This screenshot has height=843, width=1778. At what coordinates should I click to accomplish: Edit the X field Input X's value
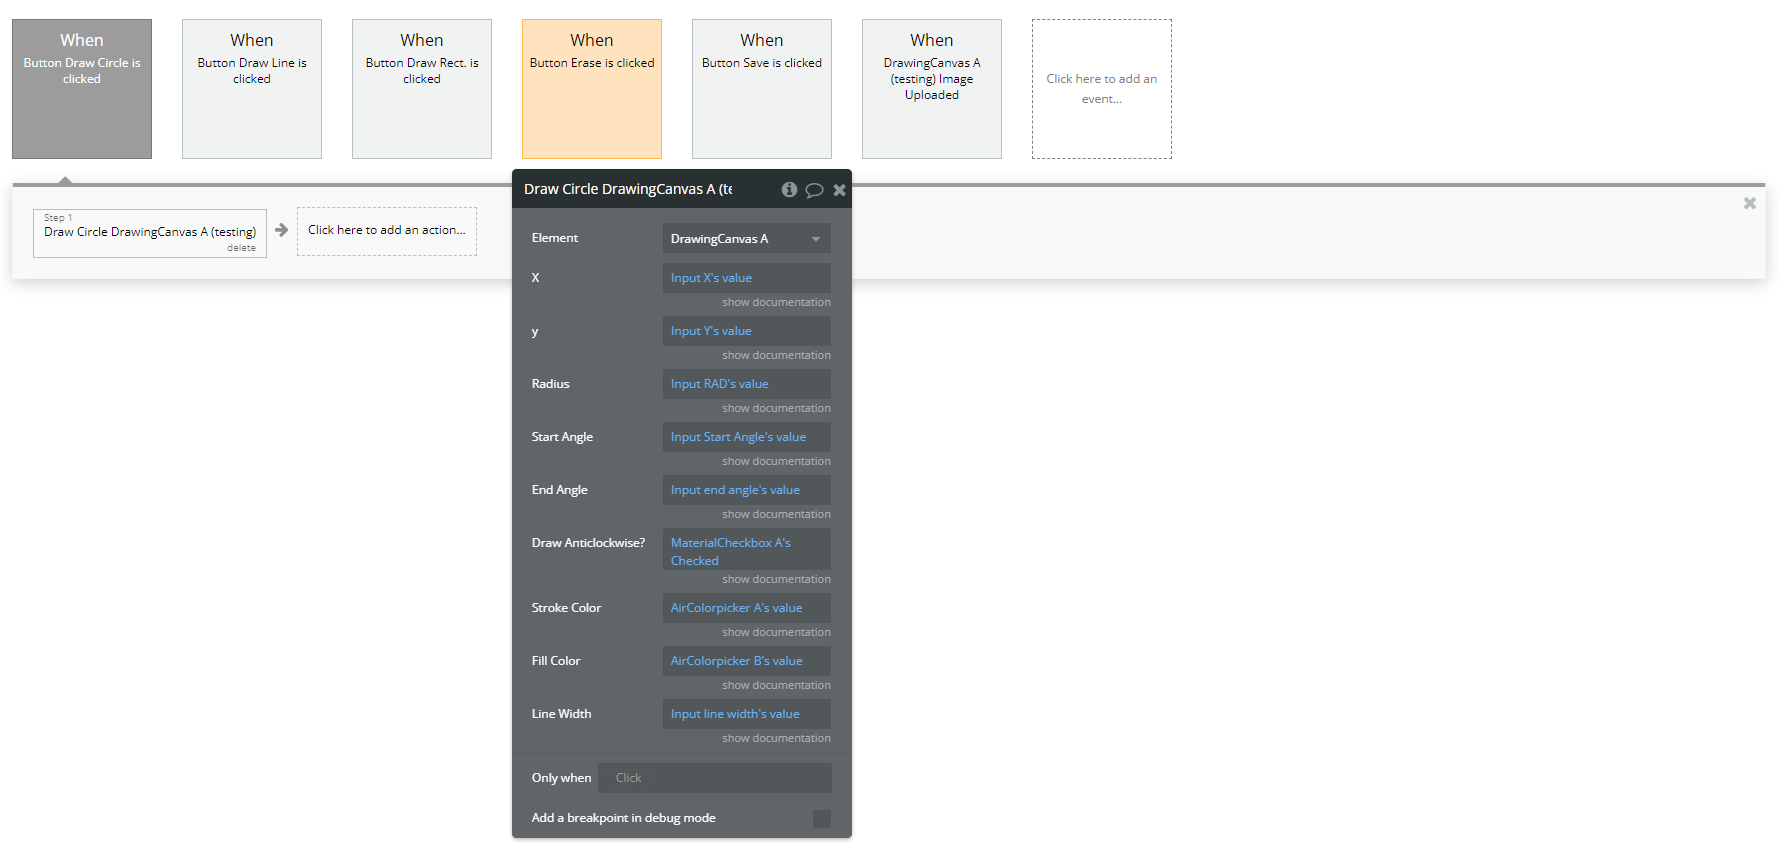click(747, 278)
